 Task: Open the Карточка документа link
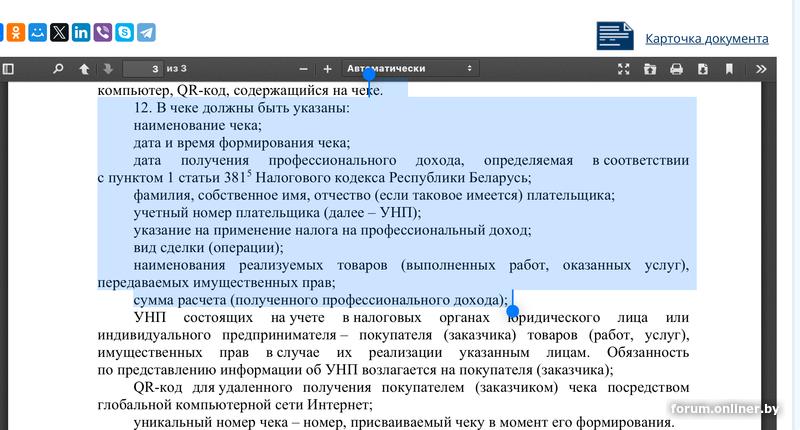(706, 38)
